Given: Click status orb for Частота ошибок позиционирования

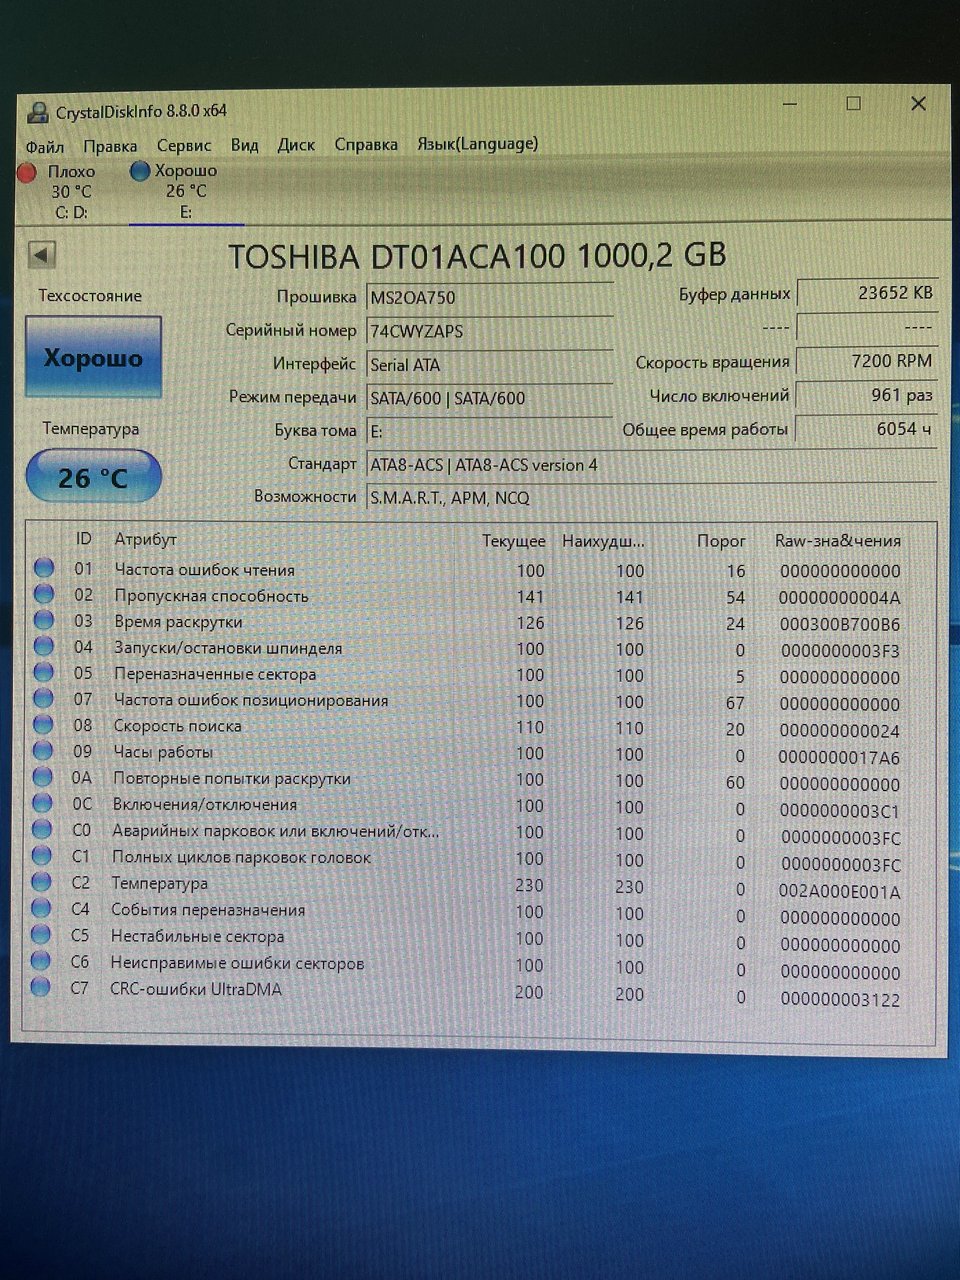Looking at the screenshot, I should [43, 698].
